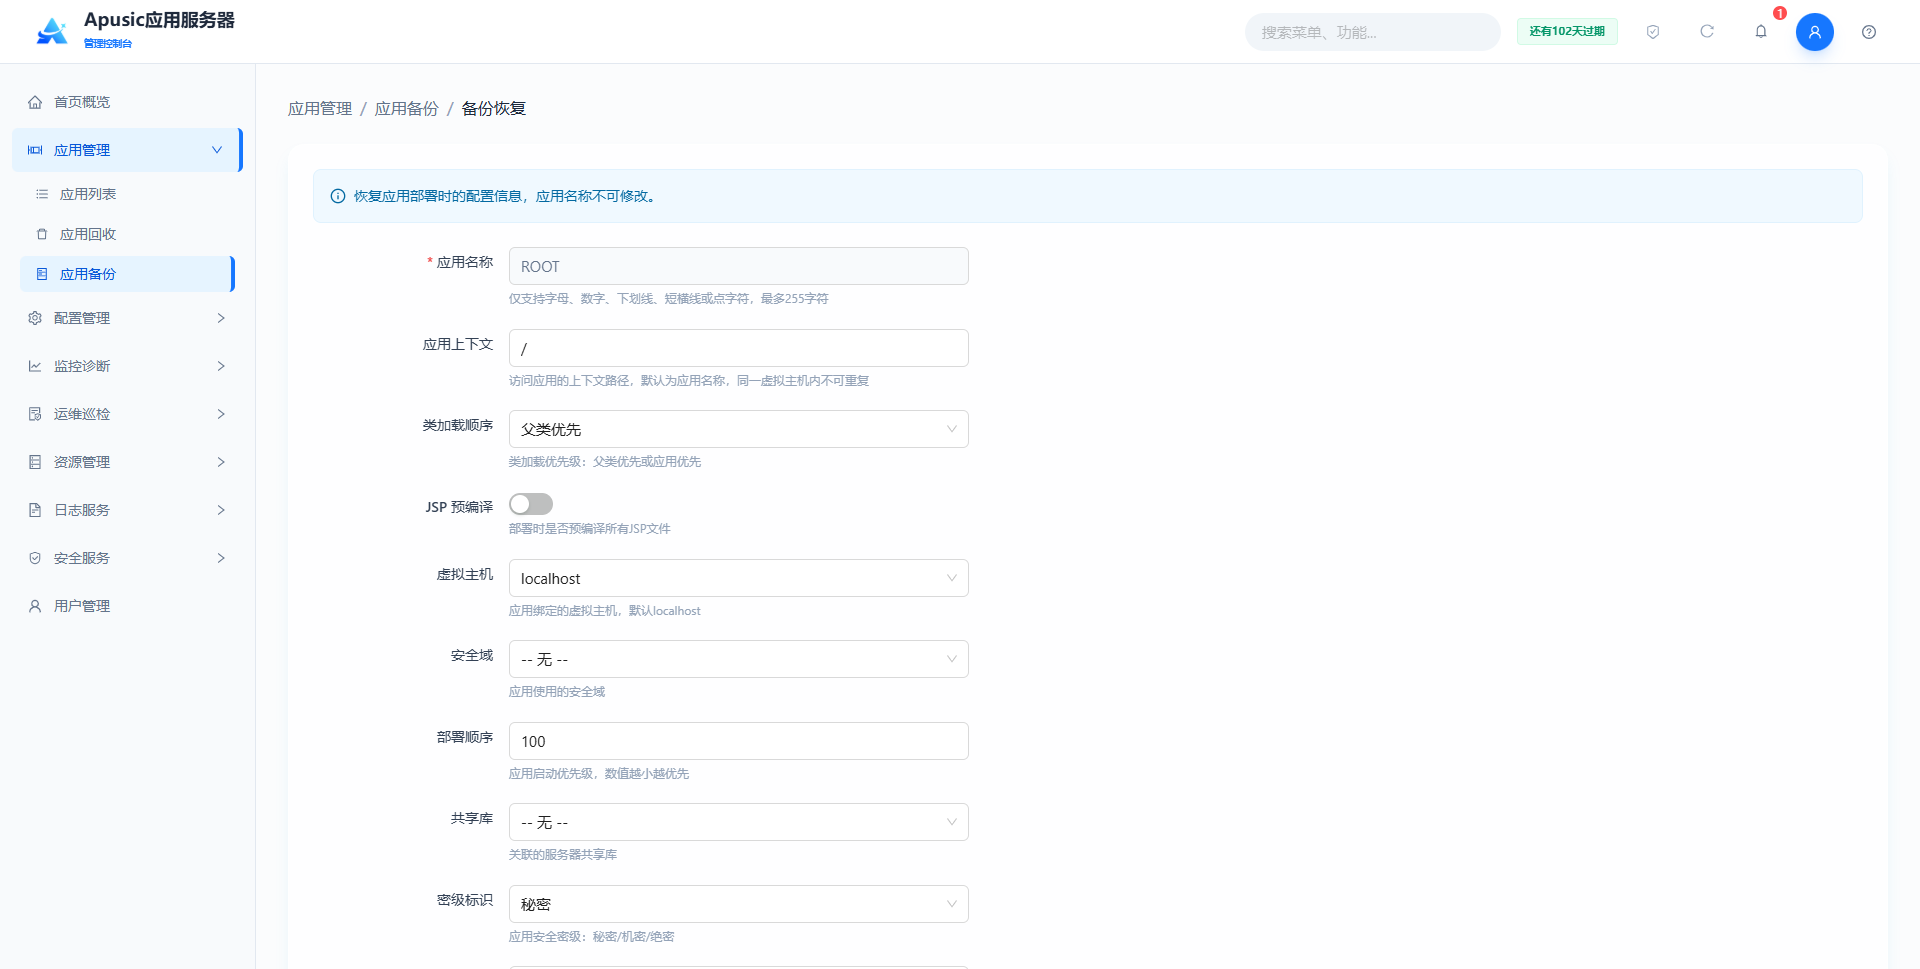Click the Apusic logo icon
Image resolution: width=1920 pixels, height=969 pixels.
coord(52,31)
